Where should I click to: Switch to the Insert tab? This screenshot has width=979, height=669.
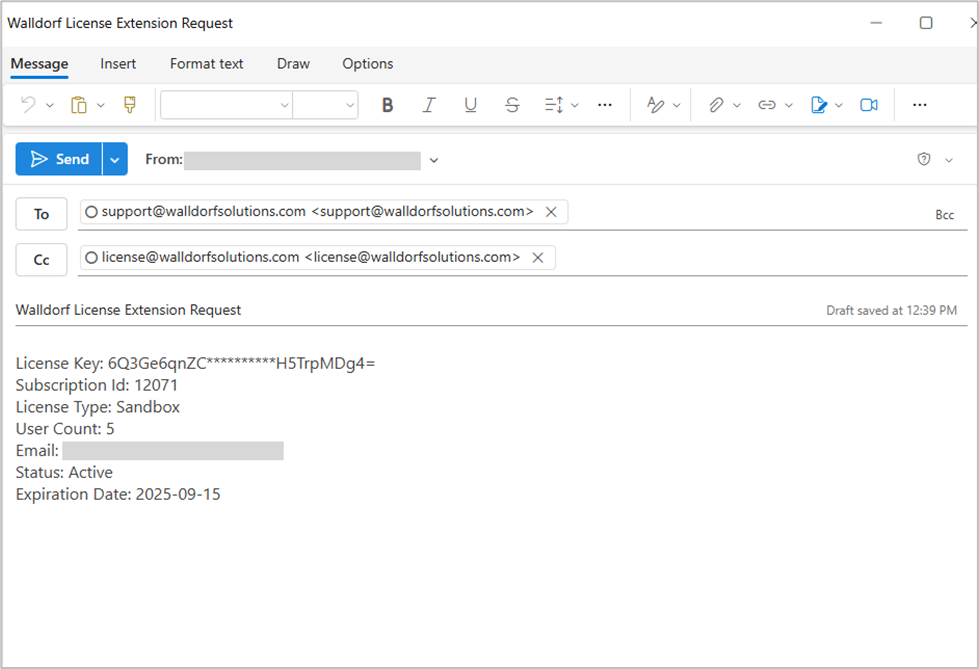pyautogui.click(x=118, y=63)
